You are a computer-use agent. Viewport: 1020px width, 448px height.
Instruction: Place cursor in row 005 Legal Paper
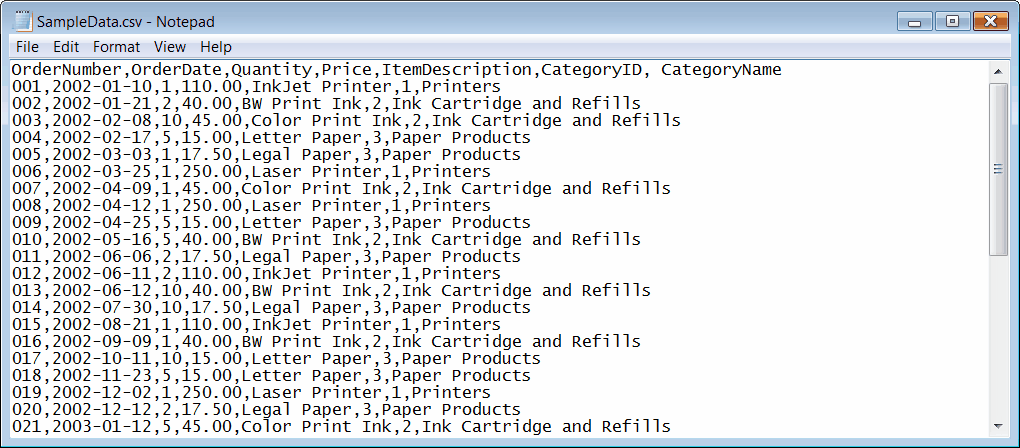coord(266,154)
